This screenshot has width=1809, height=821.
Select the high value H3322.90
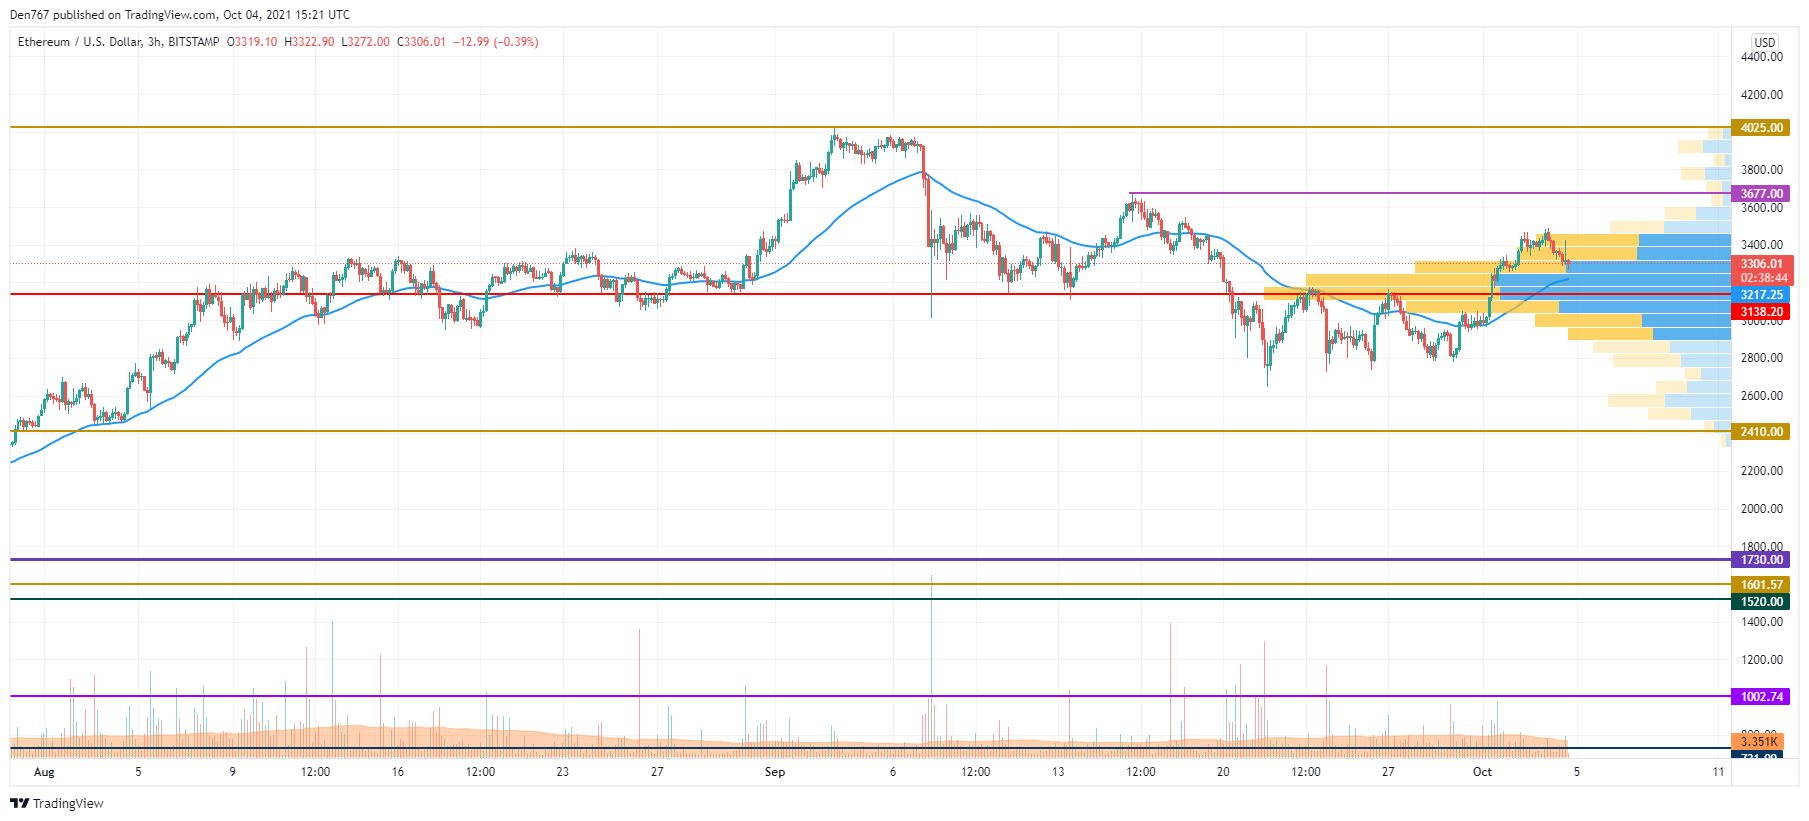click(x=309, y=42)
